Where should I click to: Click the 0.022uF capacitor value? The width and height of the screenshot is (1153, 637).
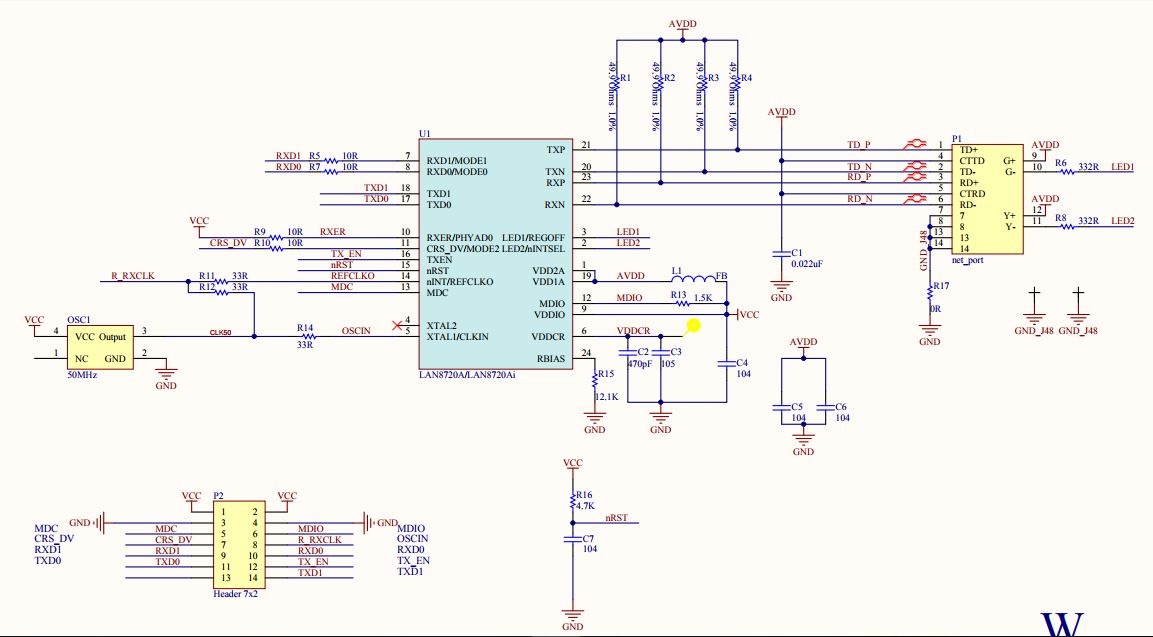807,263
